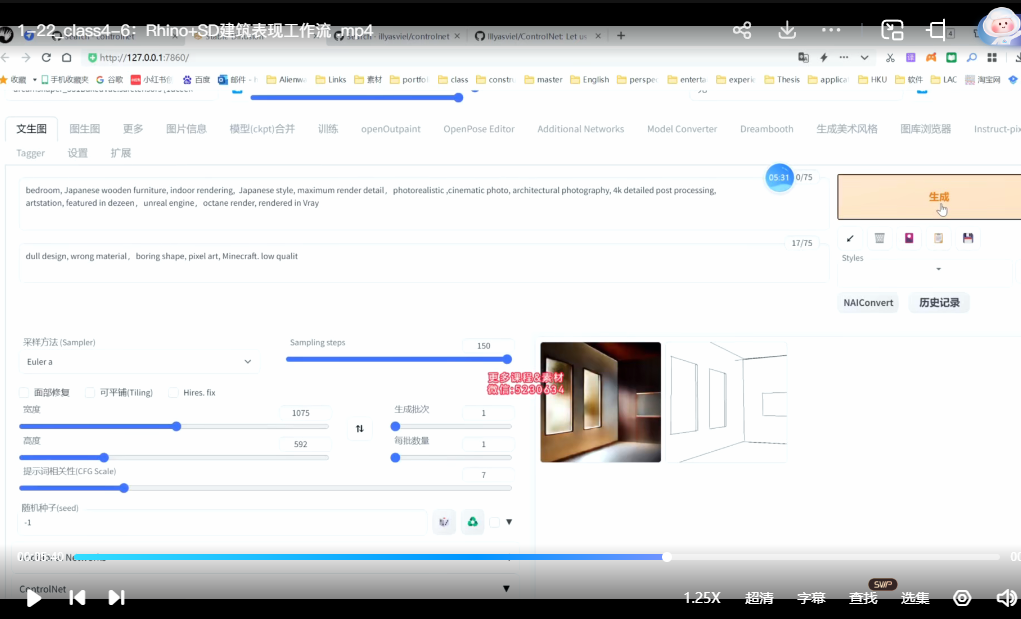Click the generated bedroom render thumbnail
This screenshot has height=619, width=1021.
click(x=600, y=402)
